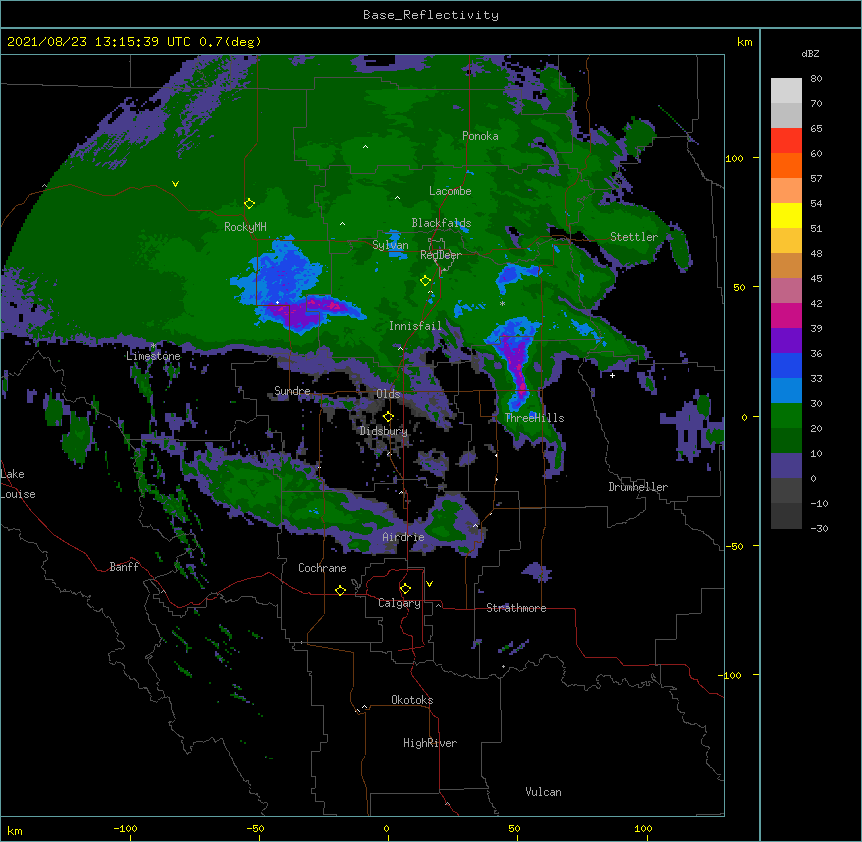Click the Vulcan label
The height and width of the screenshot is (842, 862).
pyautogui.click(x=543, y=792)
